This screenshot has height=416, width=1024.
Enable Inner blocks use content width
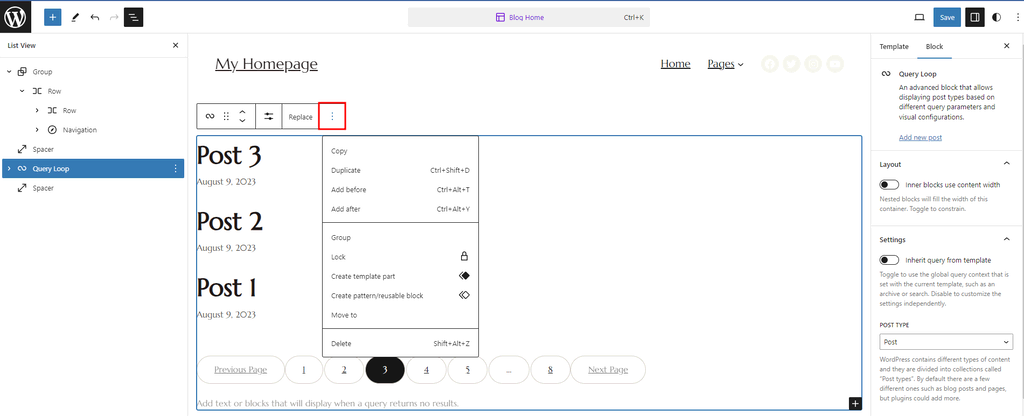(888, 185)
